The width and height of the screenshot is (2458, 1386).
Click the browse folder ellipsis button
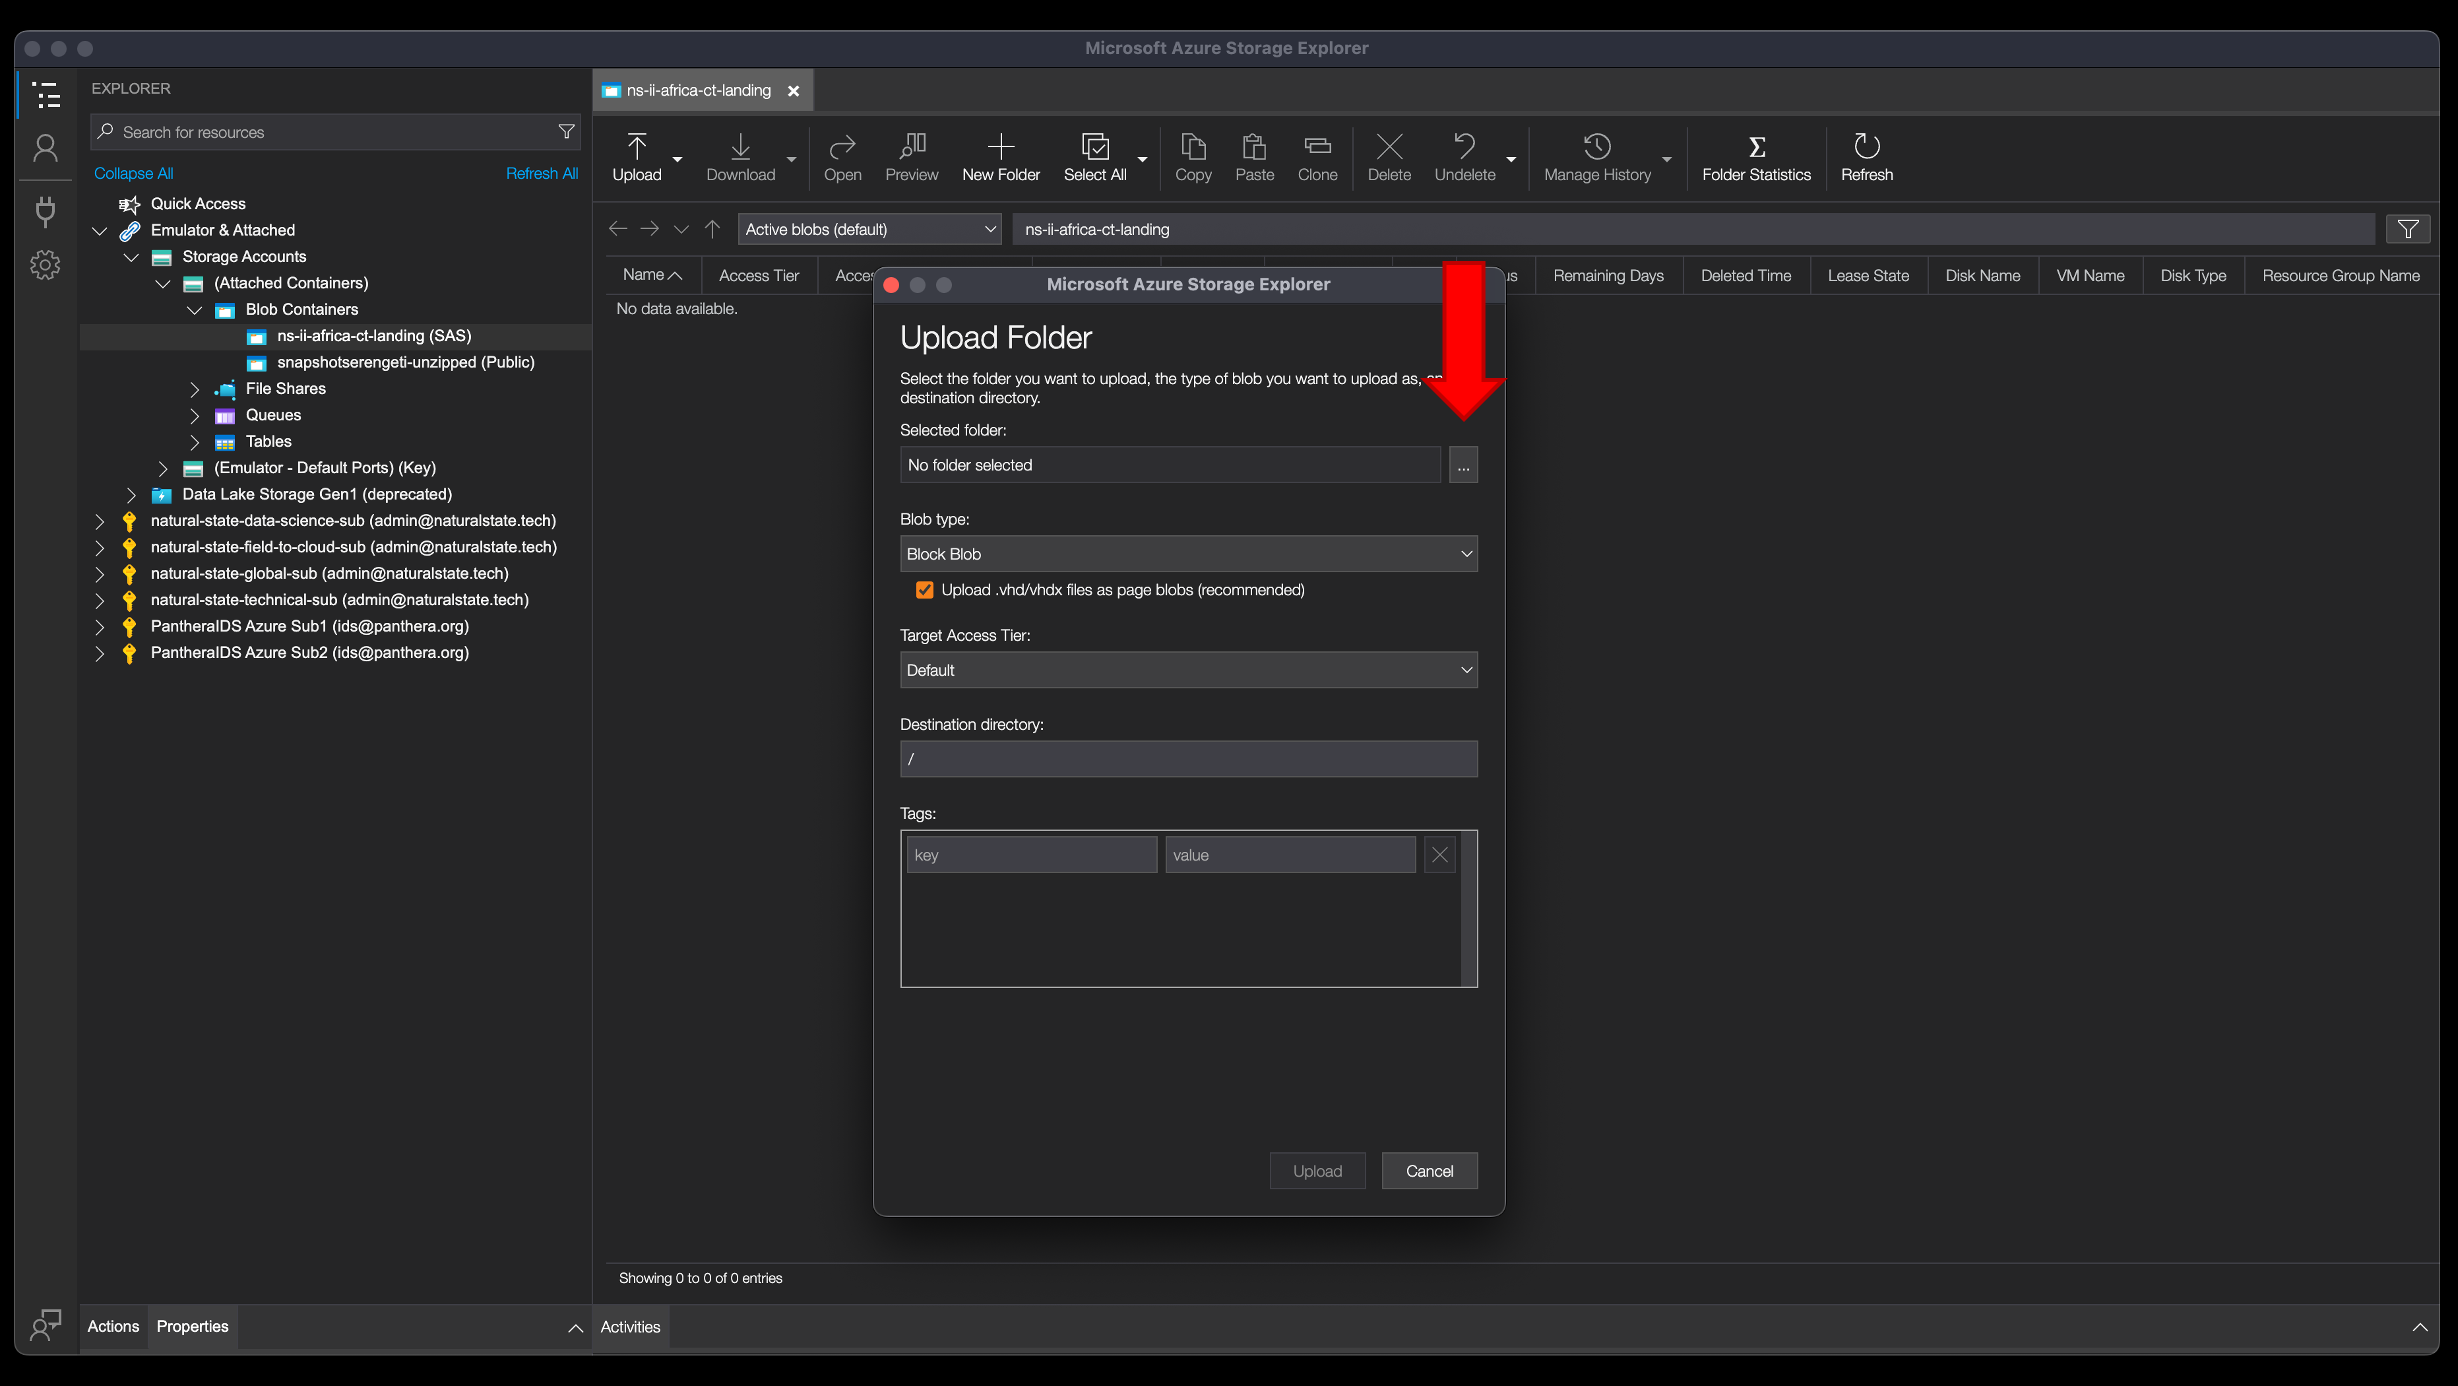[1463, 465]
